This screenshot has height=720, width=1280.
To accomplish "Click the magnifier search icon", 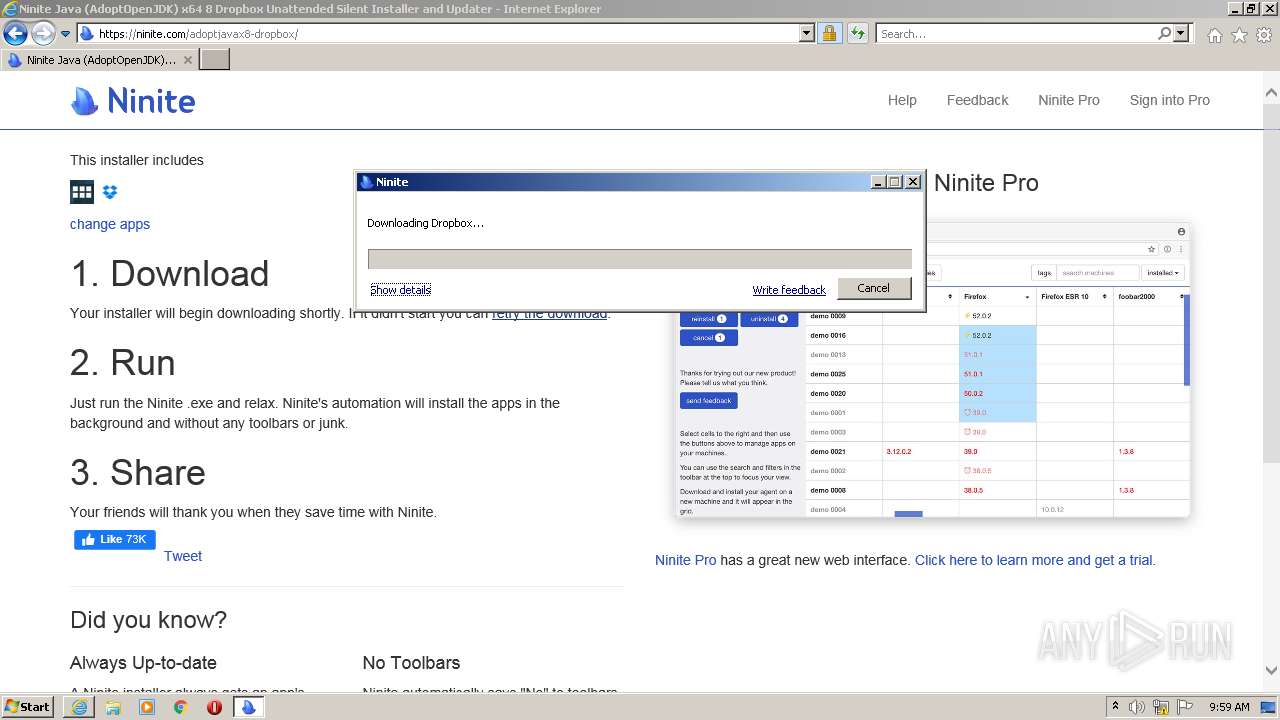I will pyautogui.click(x=1164, y=33).
